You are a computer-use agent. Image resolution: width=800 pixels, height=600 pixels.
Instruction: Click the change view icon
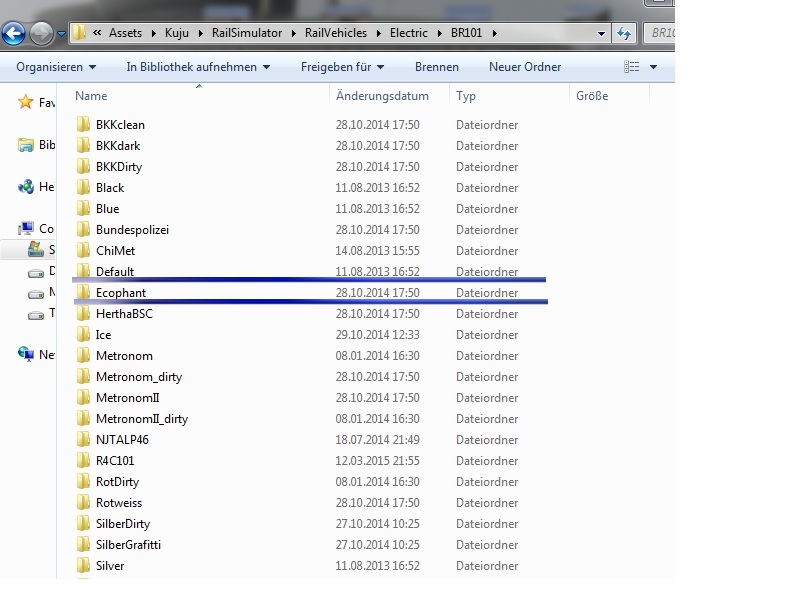pos(632,67)
